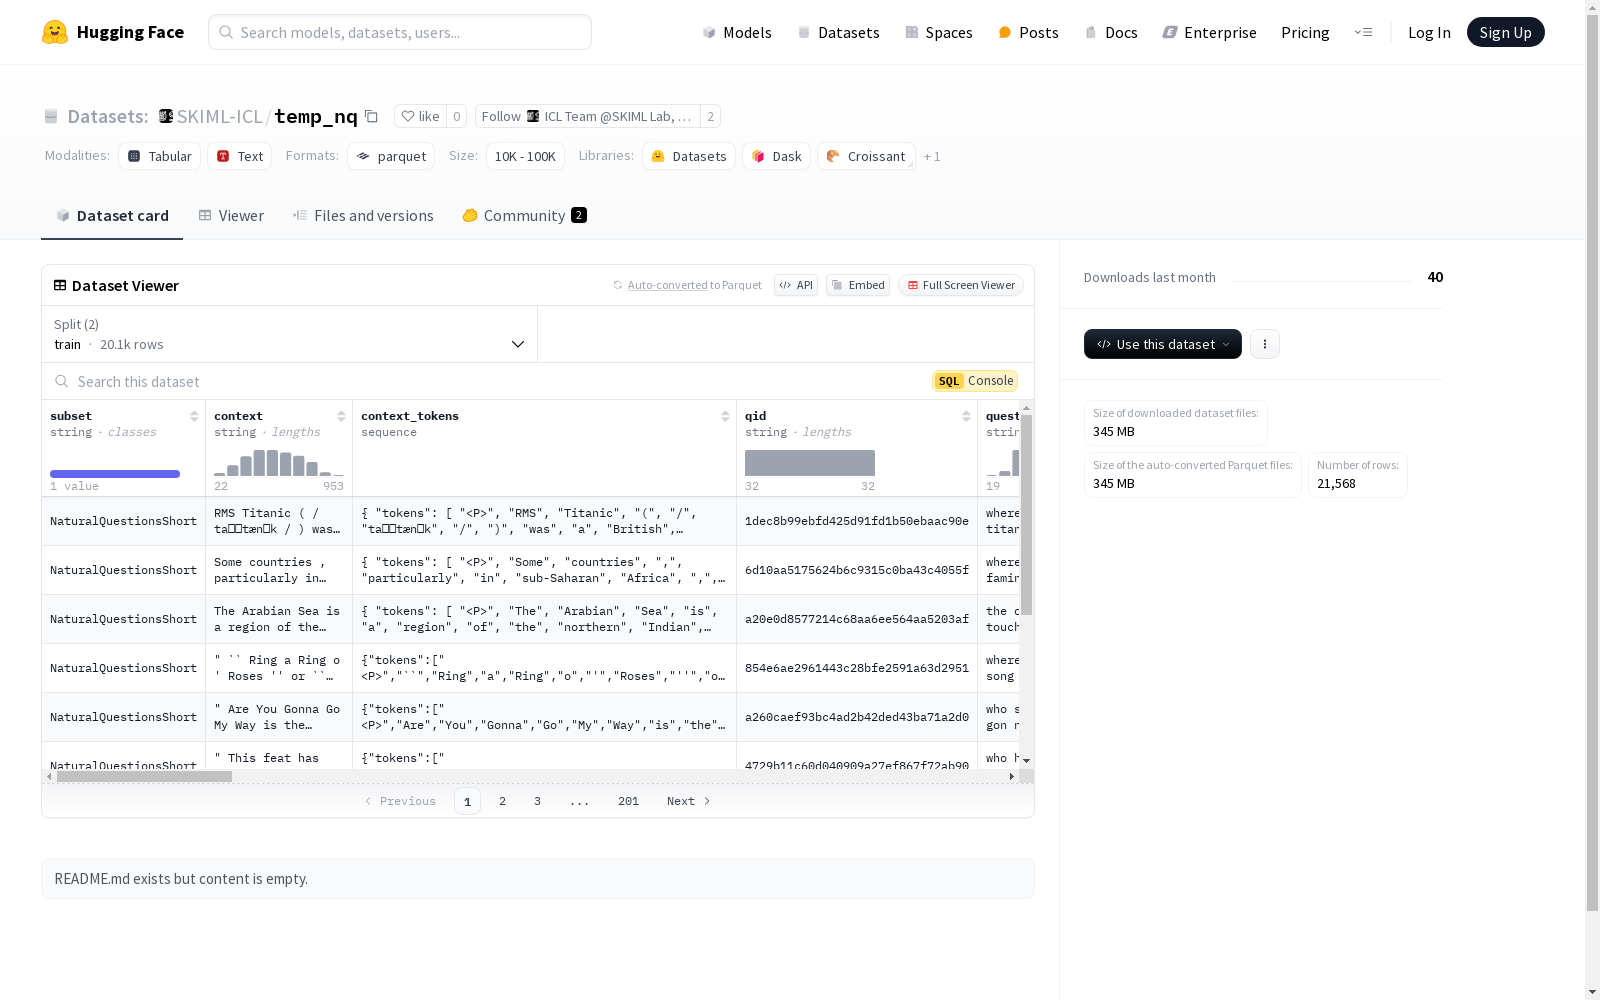1600x1000 pixels.
Task: Click Log In
Action: [1429, 32]
